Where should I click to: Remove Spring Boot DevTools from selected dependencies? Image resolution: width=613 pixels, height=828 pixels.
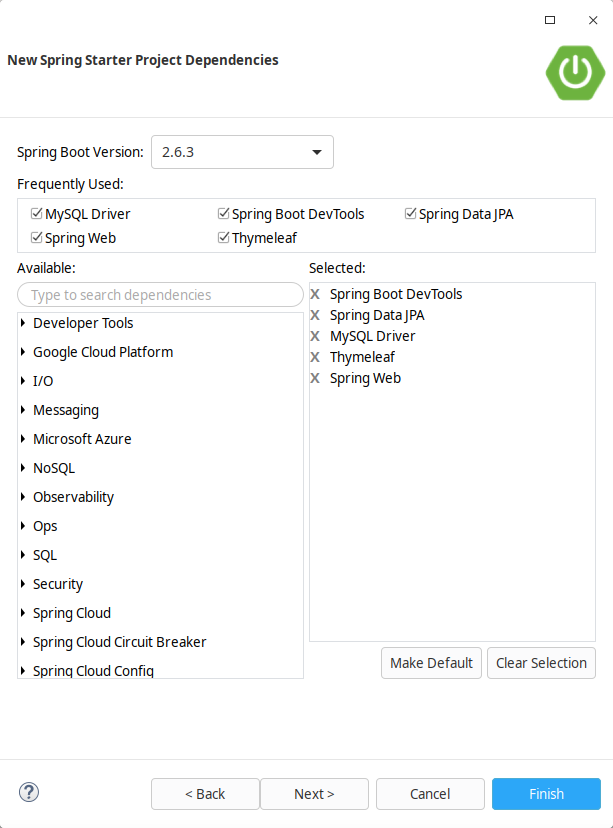(x=315, y=294)
